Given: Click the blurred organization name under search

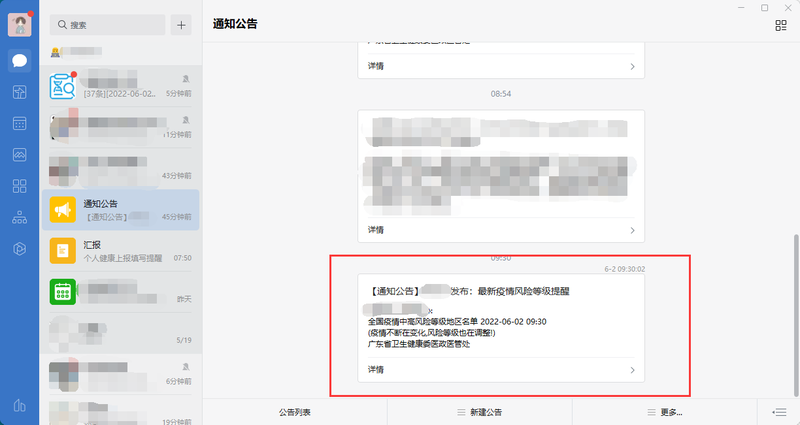Looking at the screenshot, I should point(81,52).
